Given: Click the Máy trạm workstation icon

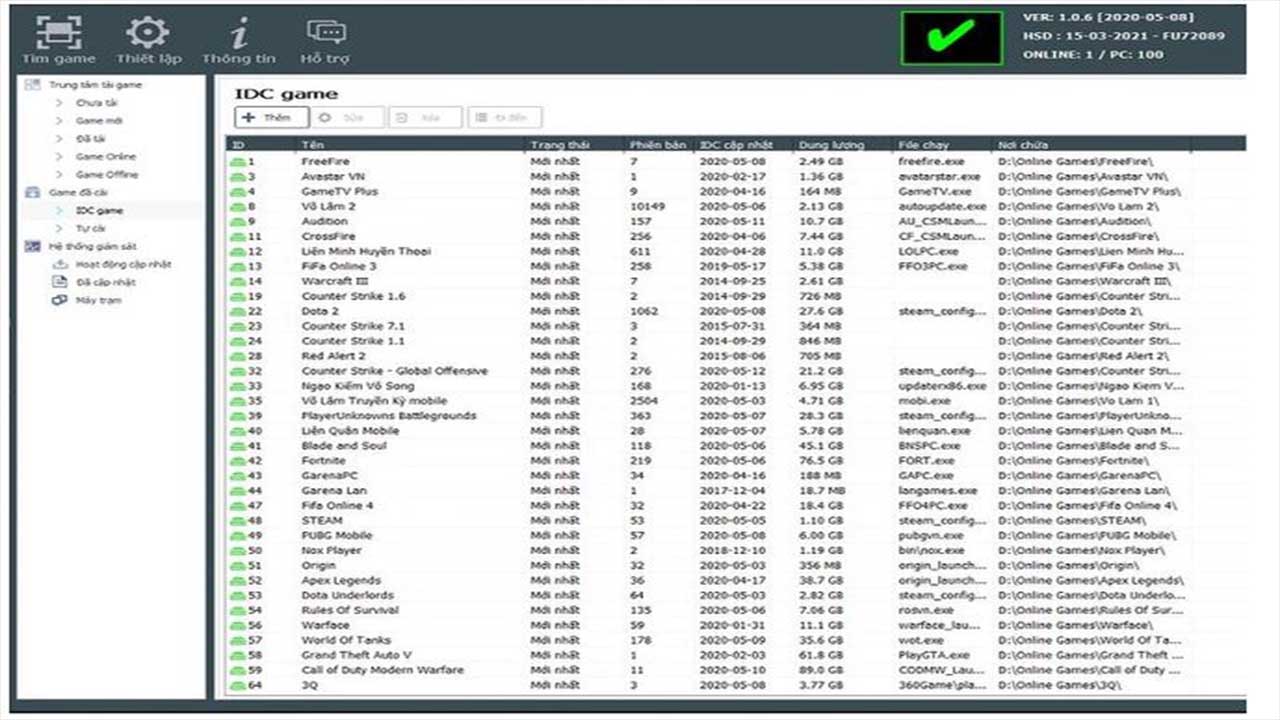Looking at the screenshot, I should (x=60, y=300).
